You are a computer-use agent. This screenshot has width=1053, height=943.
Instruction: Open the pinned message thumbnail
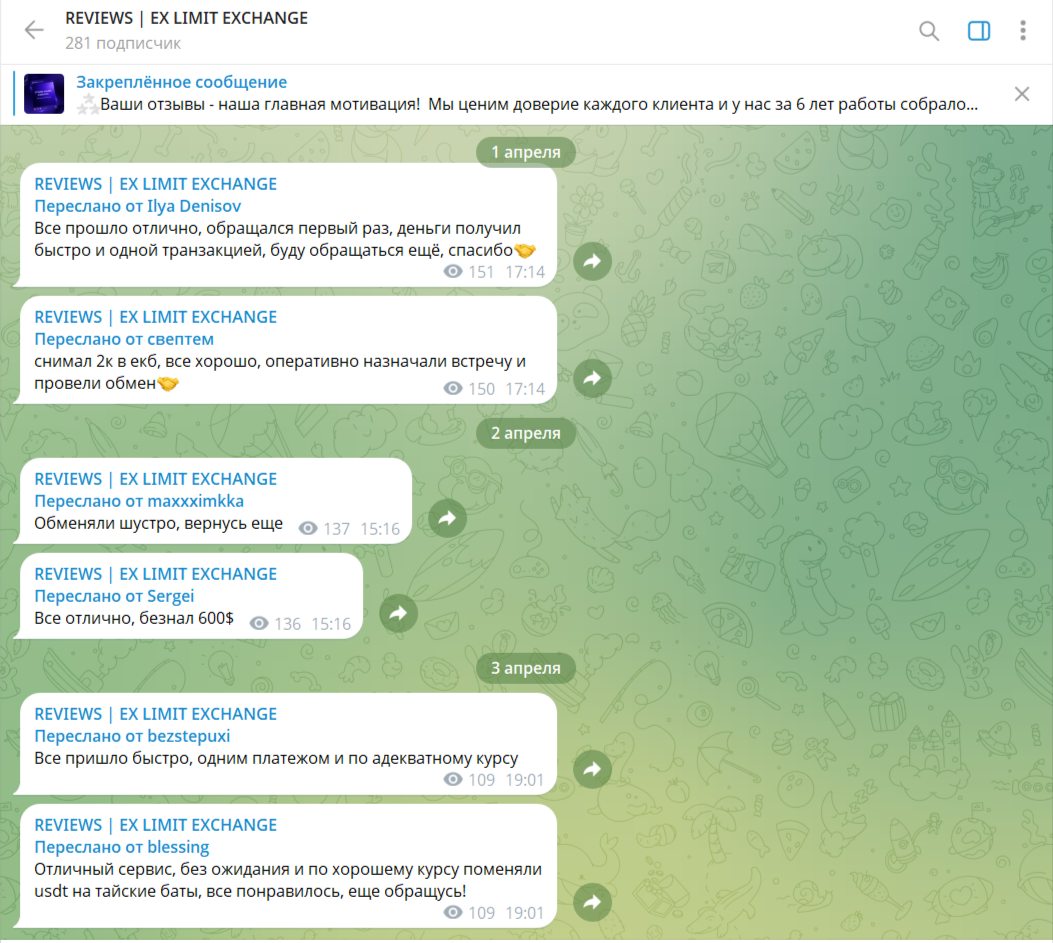44,93
